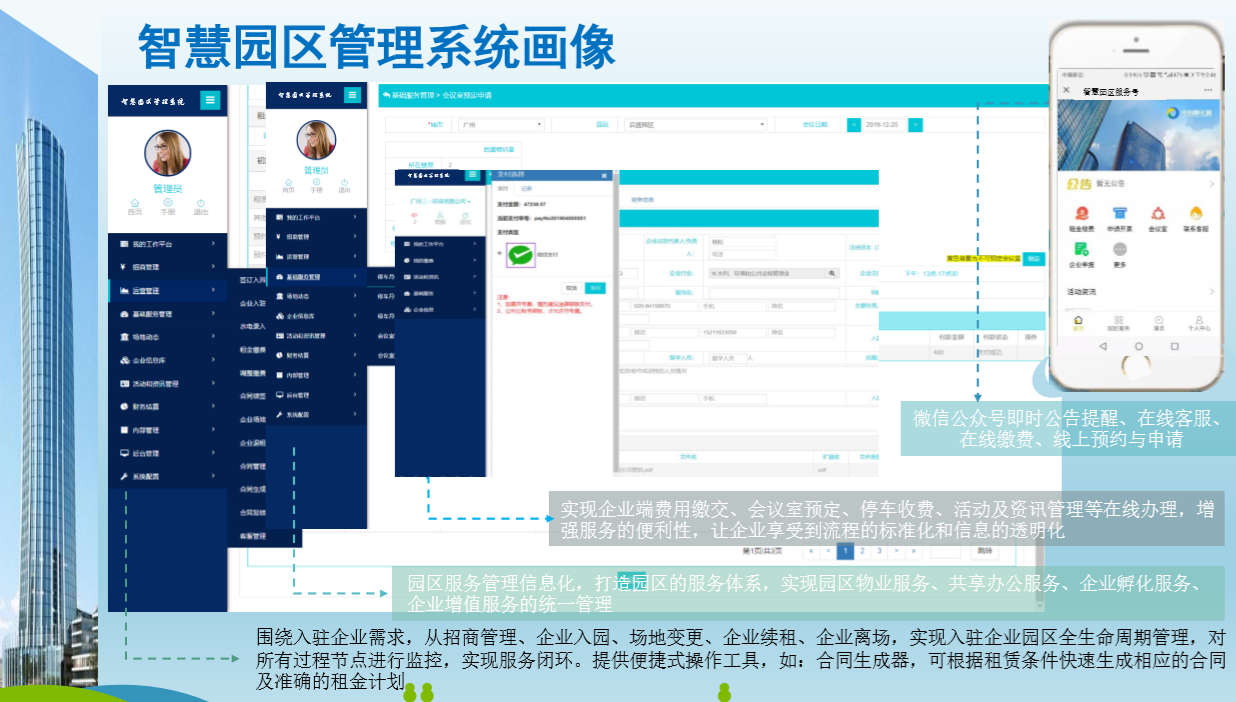Click the WeChat Pay logo icon
Screen dimensions: 1236x702
[521, 255]
